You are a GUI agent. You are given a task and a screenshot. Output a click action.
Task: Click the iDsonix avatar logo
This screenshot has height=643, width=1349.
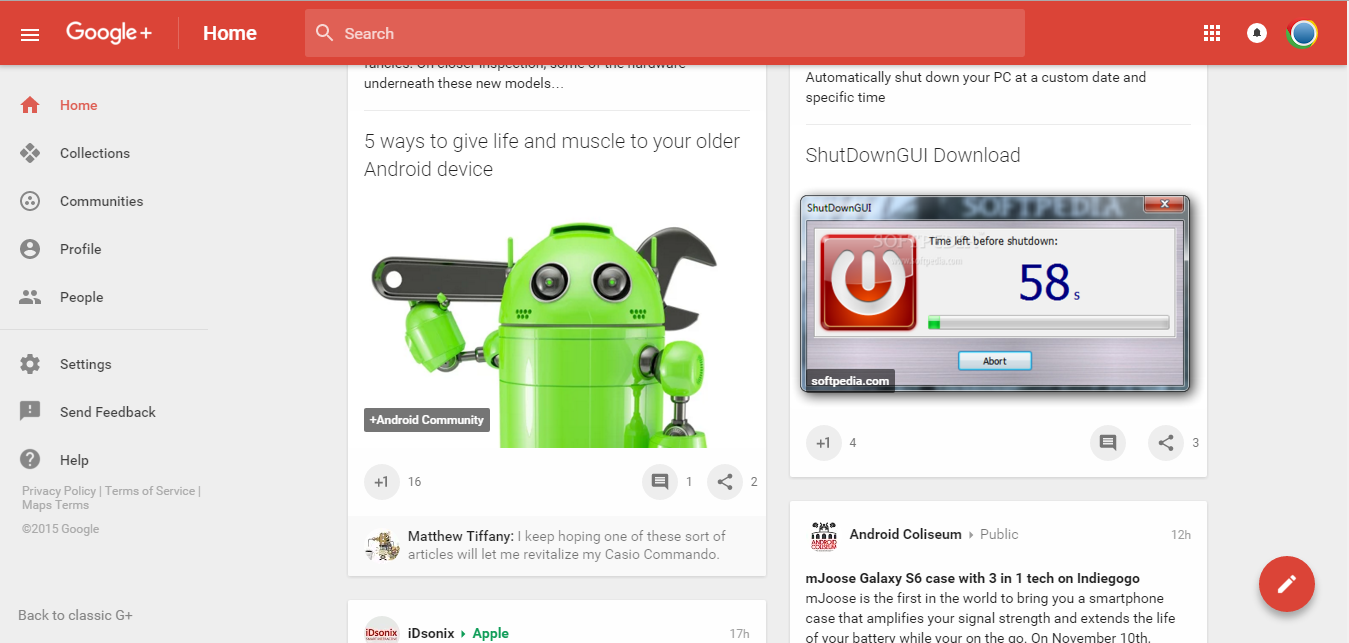click(x=382, y=633)
